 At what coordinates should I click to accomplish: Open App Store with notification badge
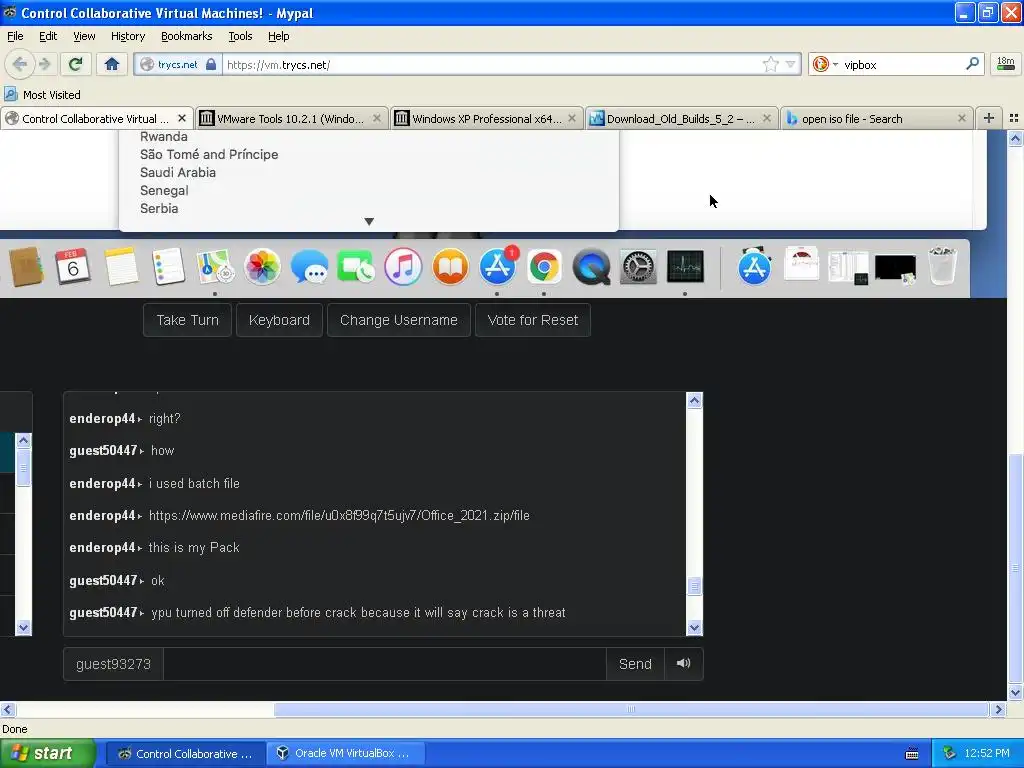click(x=498, y=266)
